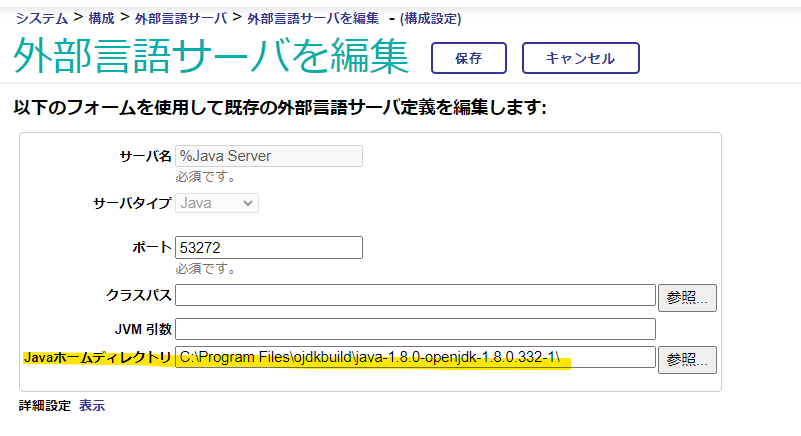Image resolution: width=801 pixels, height=436 pixels.
Task: Browse with 参照 button beside Javaホームディレクトリ
Action: point(687,359)
